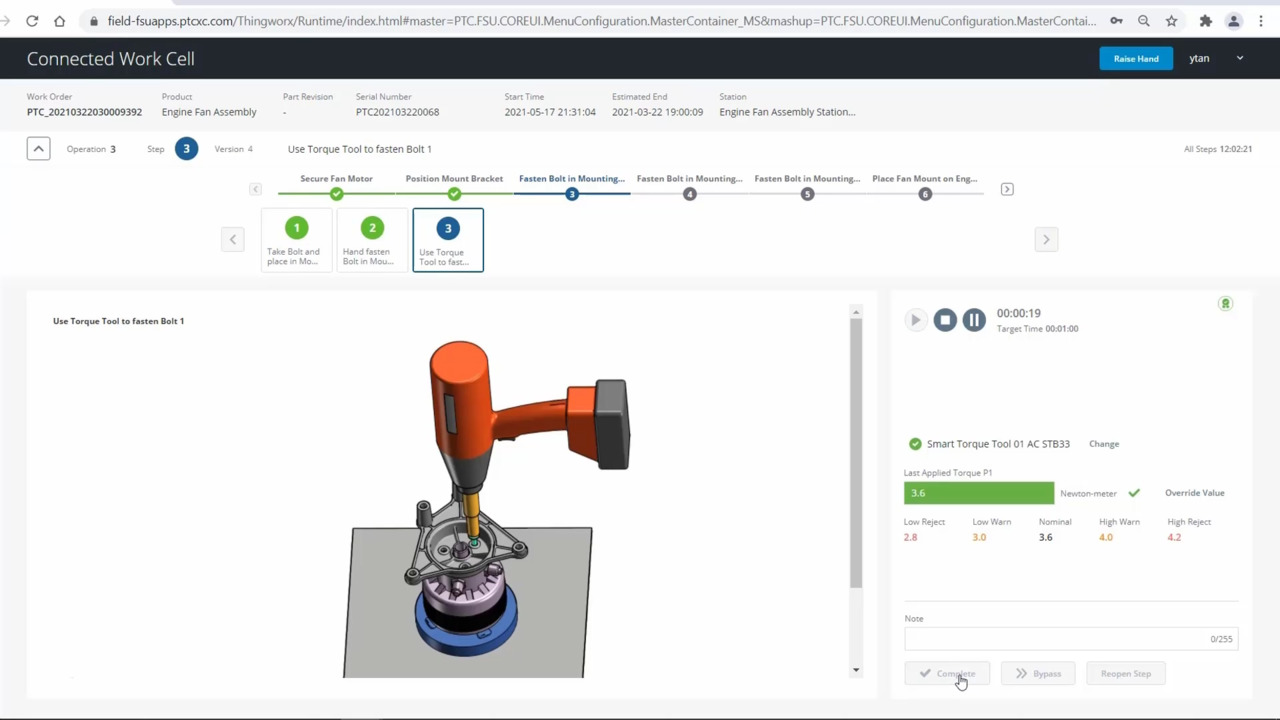The height and width of the screenshot is (720, 1280).
Task: Click the green quality badge icon
Action: pyautogui.click(x=1225, y=303)
